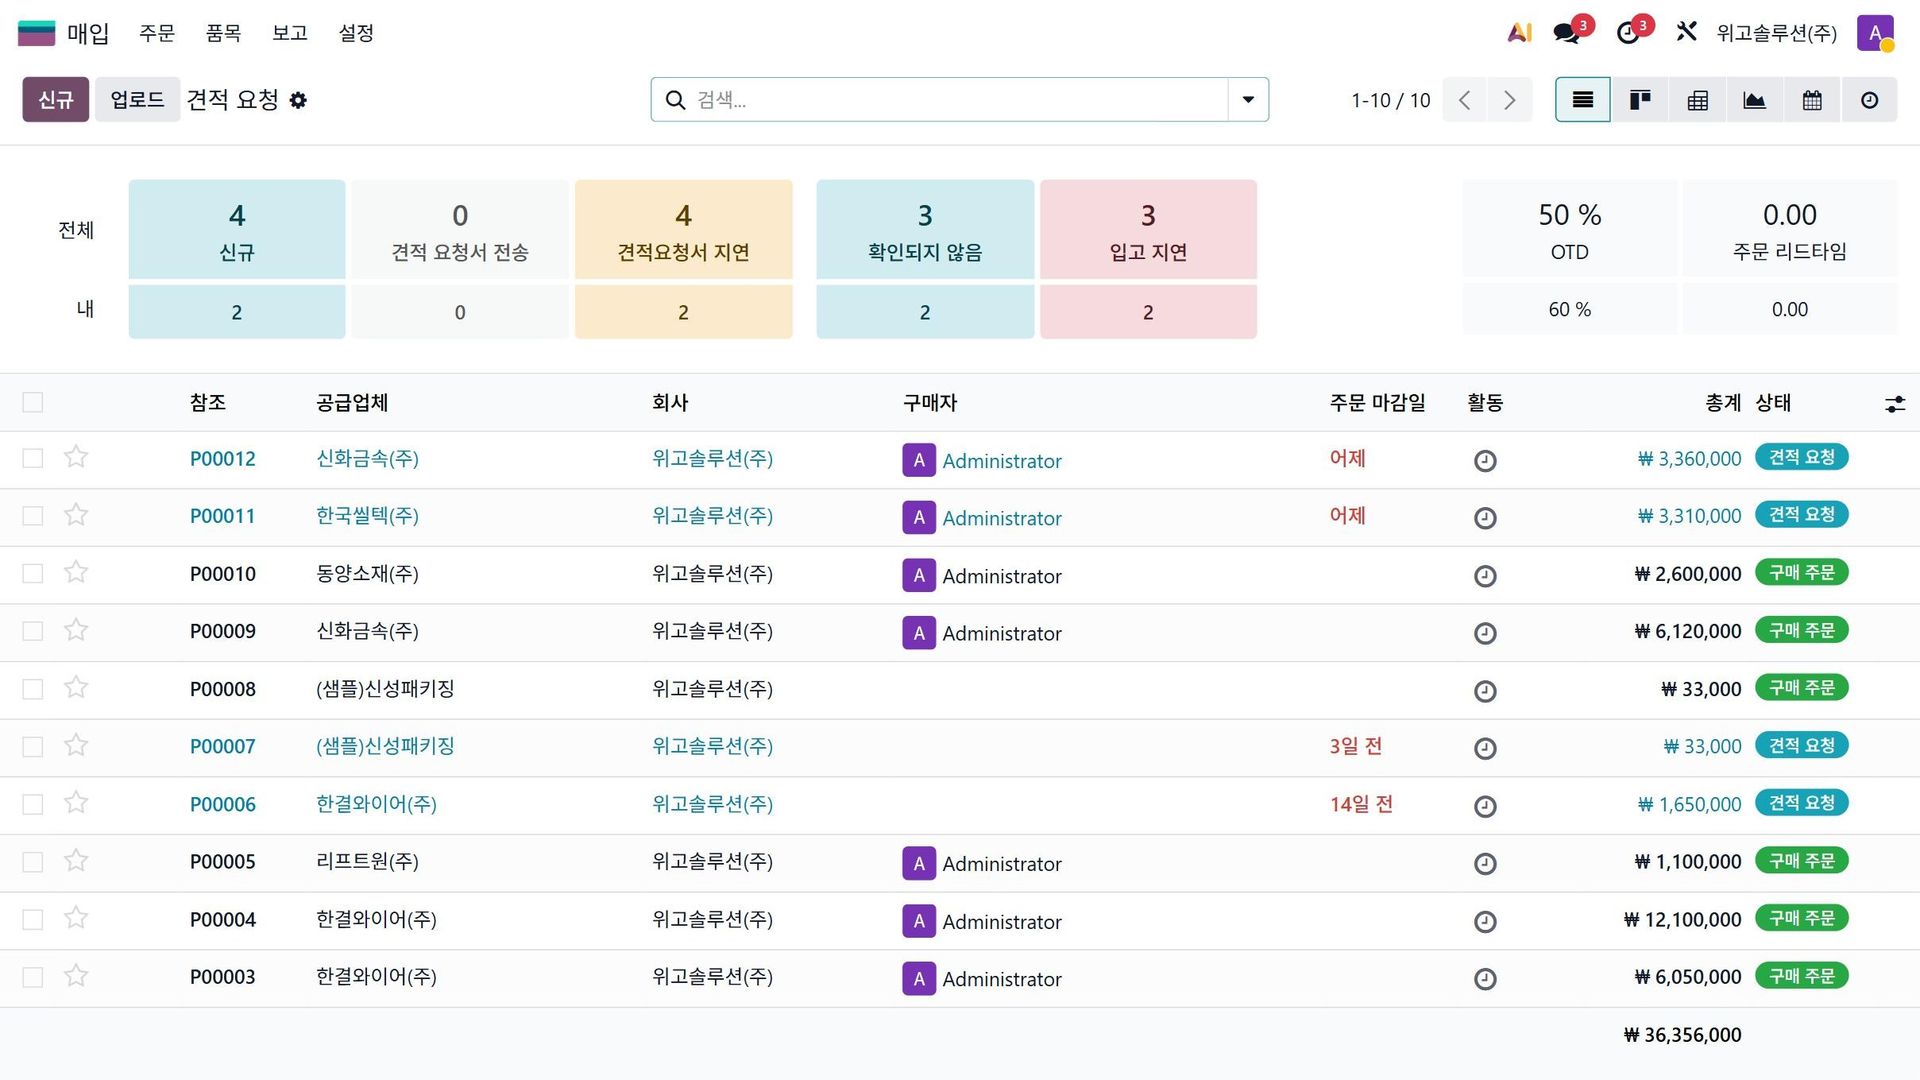The width and height of the screenshot is (1920, 1080).
Task: Switch to pivot table view
Action: coord(1697,100)
